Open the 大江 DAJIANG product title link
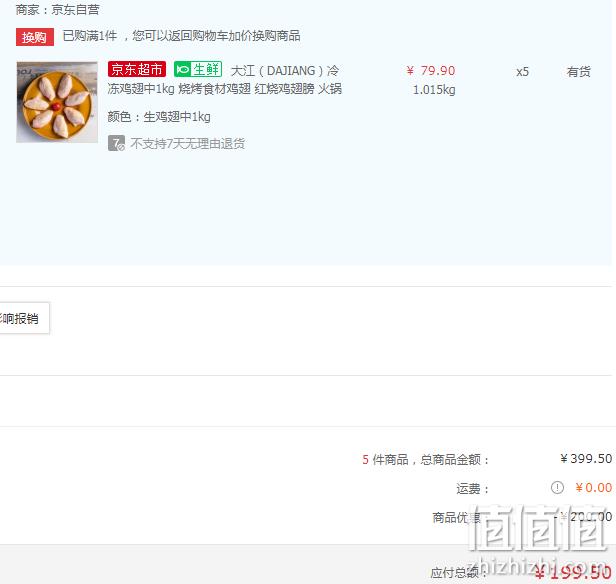Viewport: 616px width, 584px height. [225, 80]
